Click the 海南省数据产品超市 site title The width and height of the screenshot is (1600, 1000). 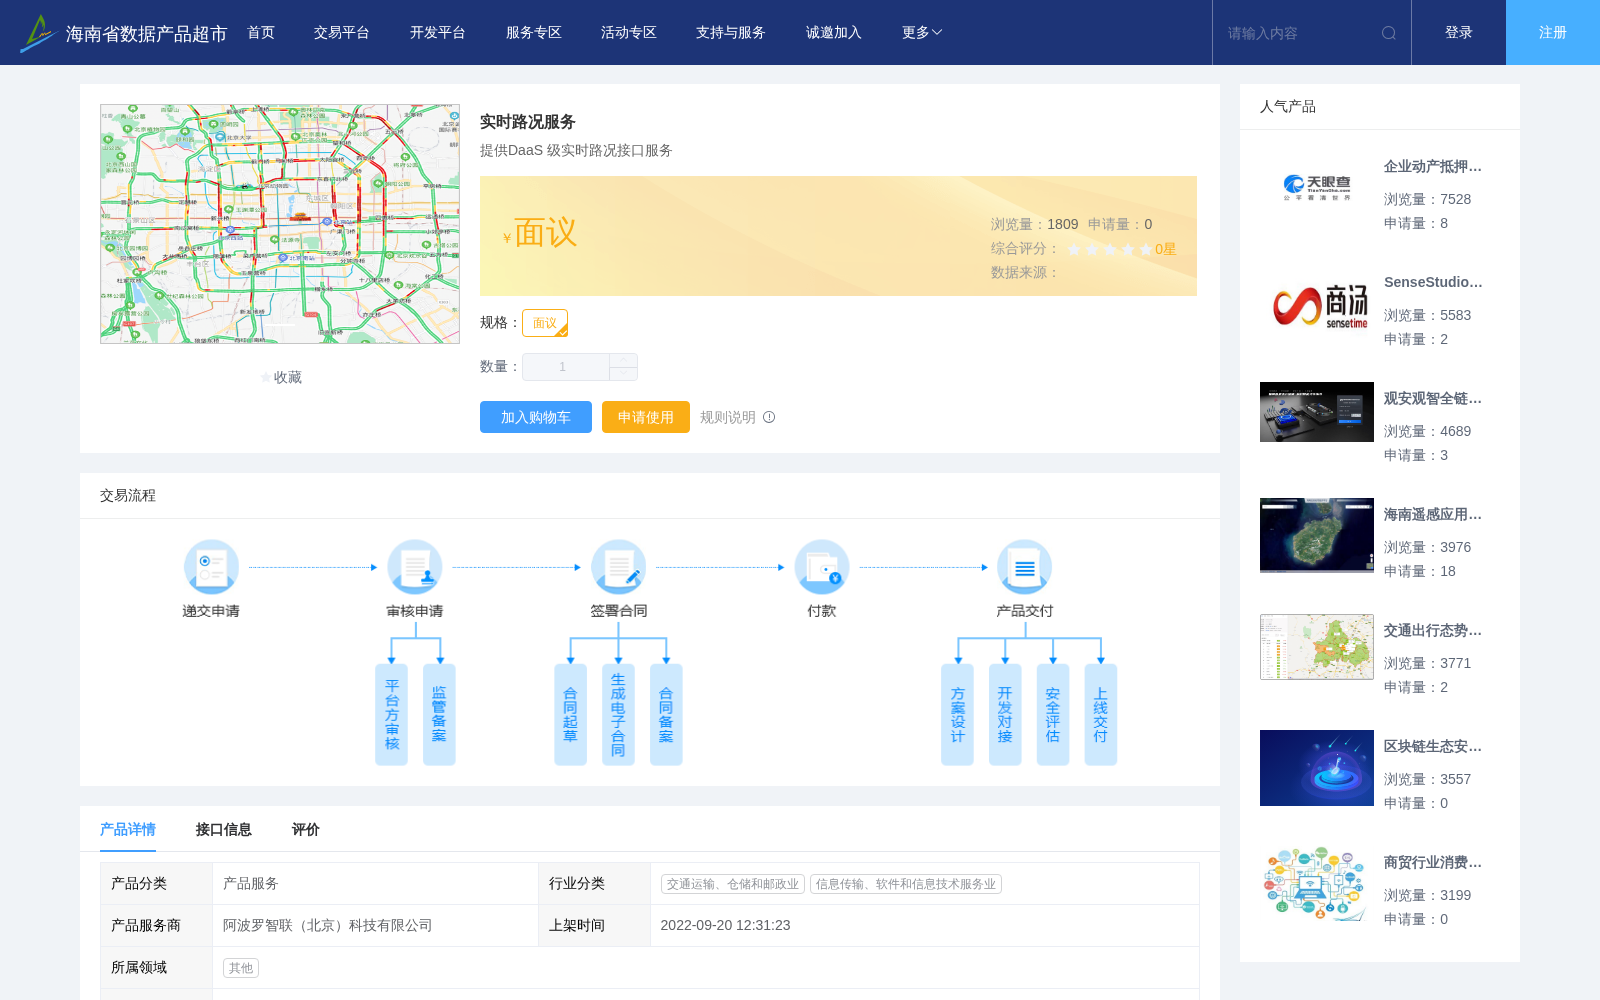146,34
